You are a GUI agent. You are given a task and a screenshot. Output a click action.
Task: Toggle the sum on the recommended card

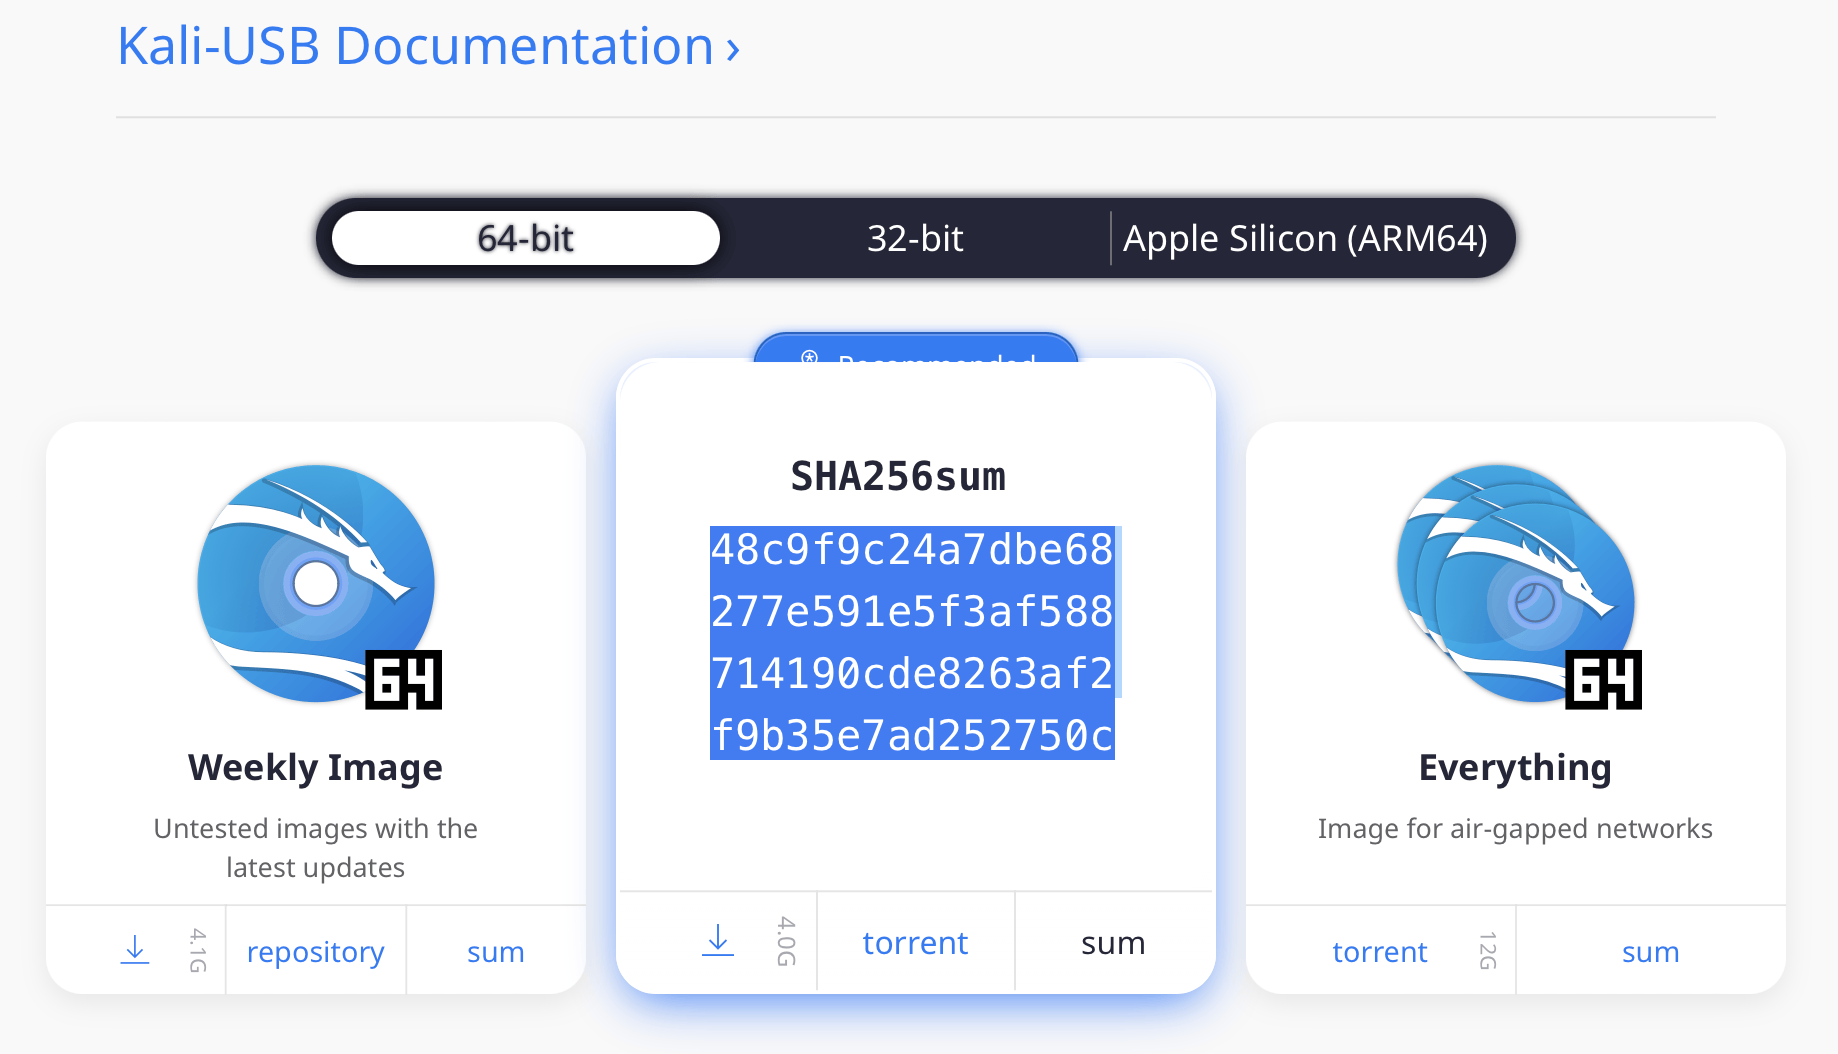click(x=1113, y=943)
